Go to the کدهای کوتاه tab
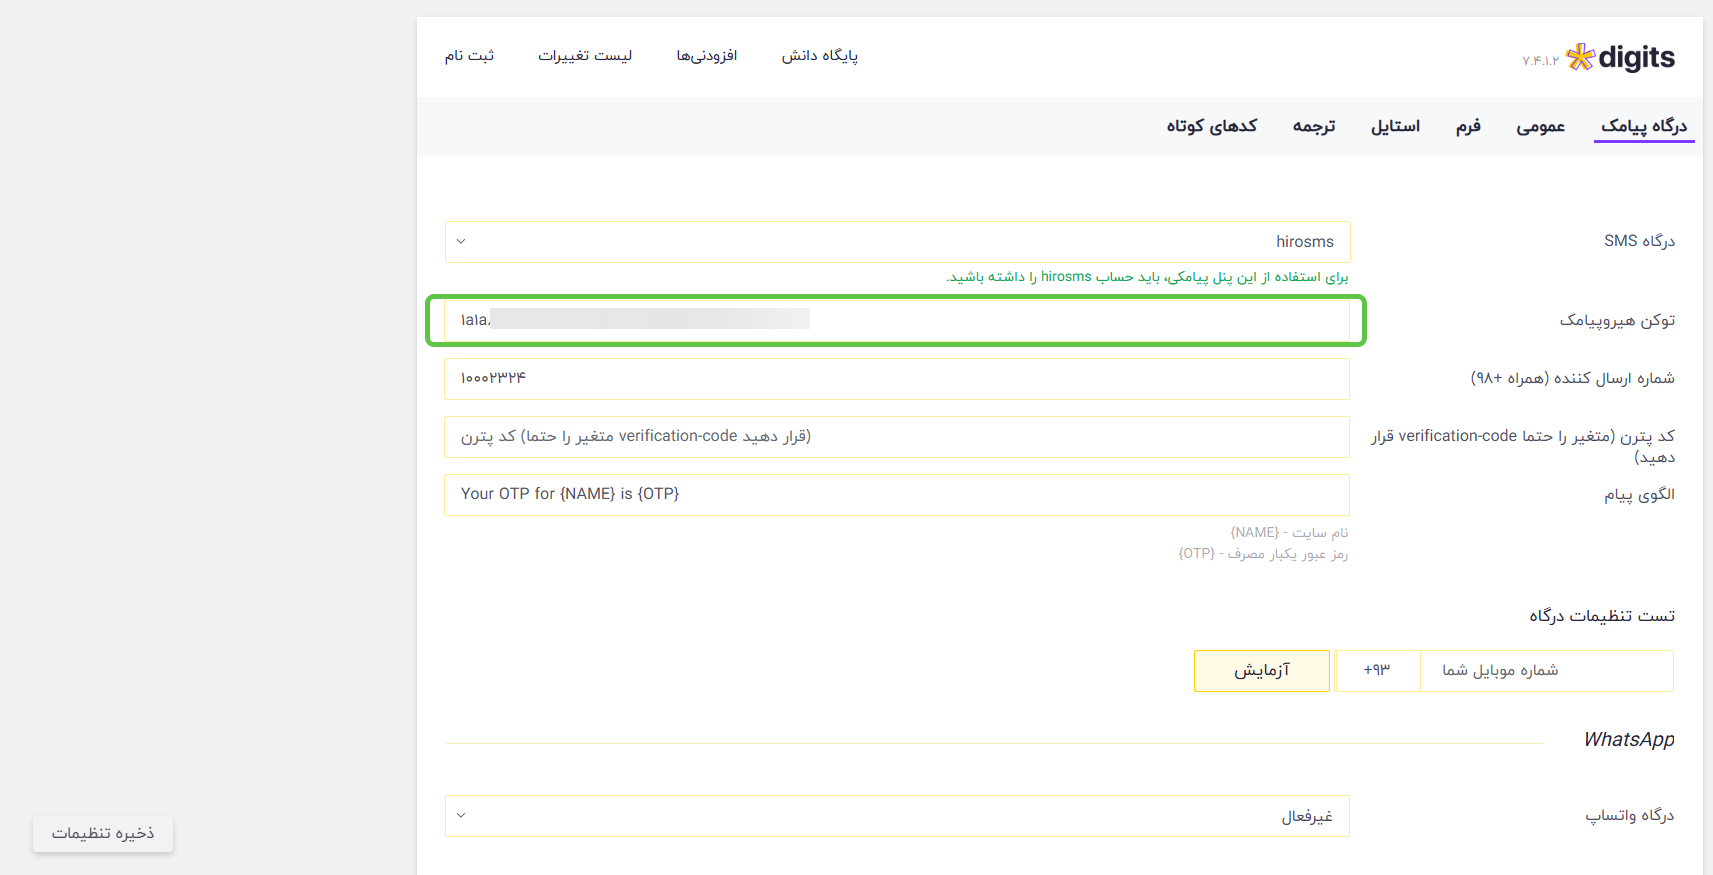1713x875 pixels. [1212, 126]
